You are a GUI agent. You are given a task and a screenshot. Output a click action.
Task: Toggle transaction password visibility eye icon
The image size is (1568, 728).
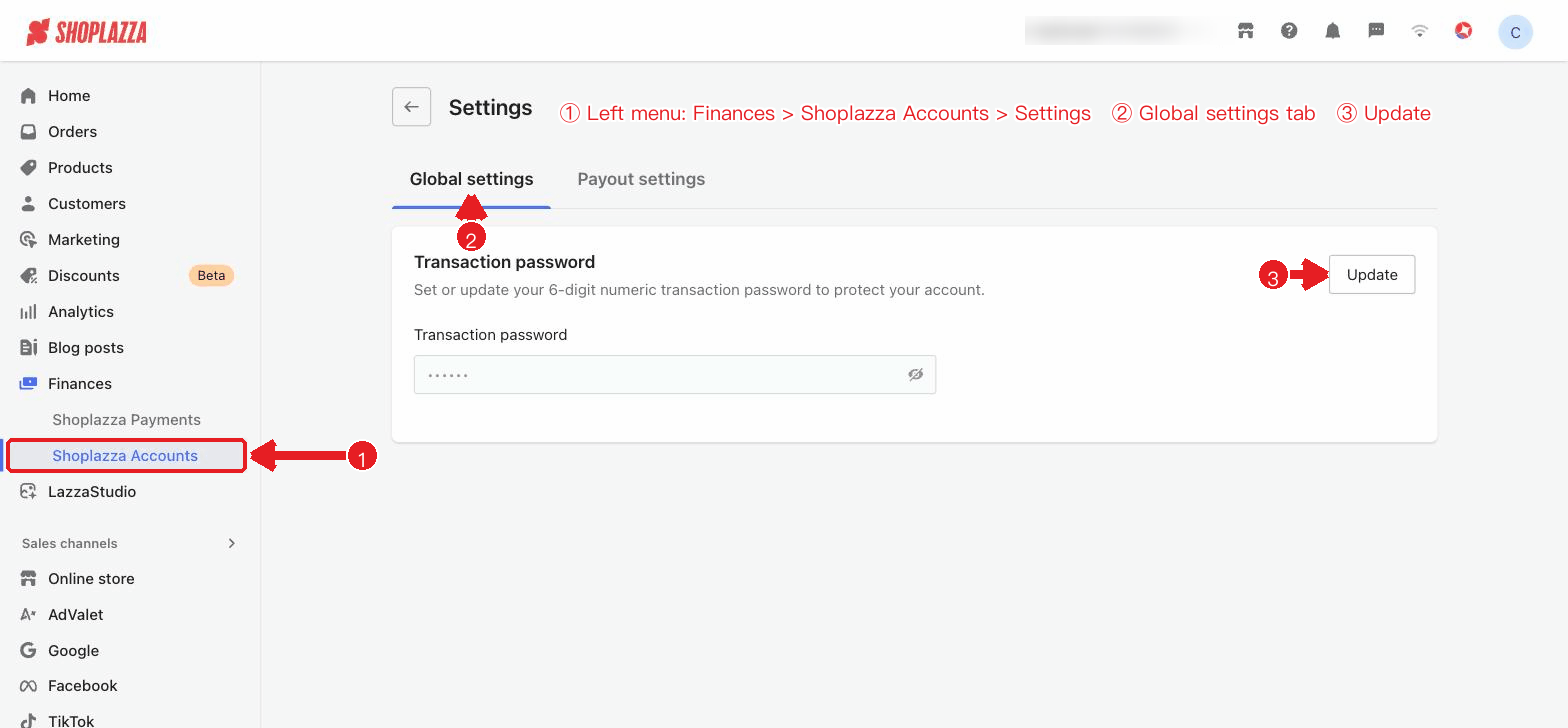(915, 375)
